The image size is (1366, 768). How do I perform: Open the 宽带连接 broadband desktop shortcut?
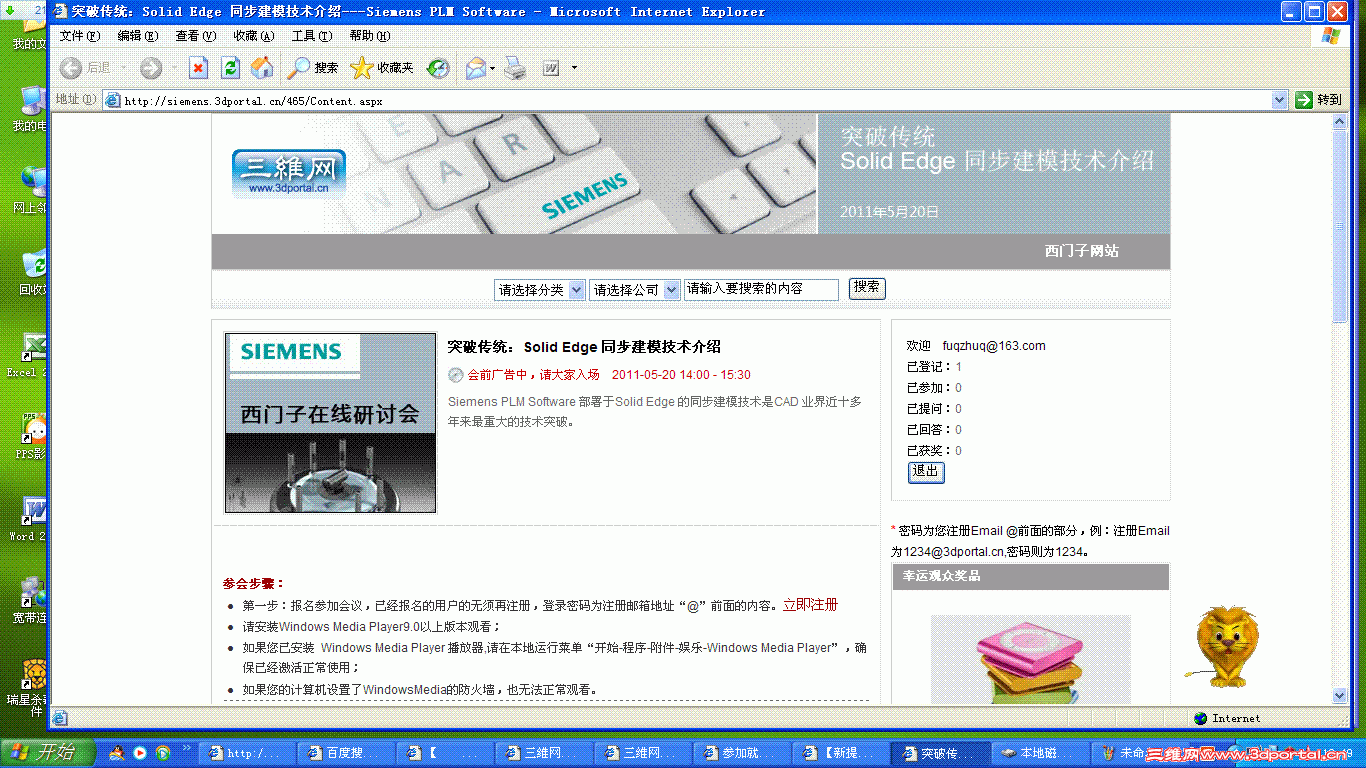click(30, 600)
